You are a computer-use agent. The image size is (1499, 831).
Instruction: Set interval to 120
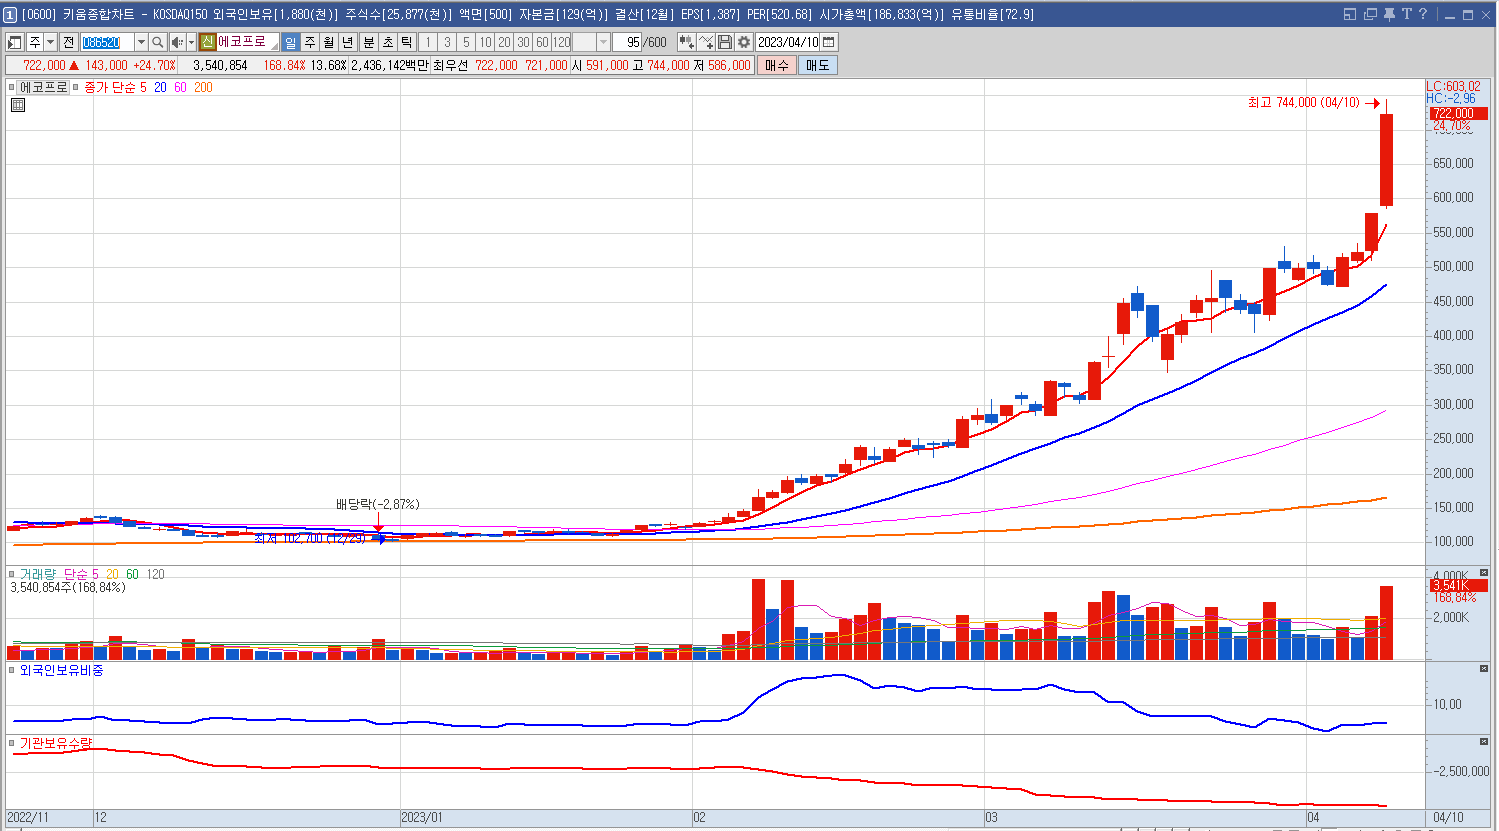(x=561, y=42)
